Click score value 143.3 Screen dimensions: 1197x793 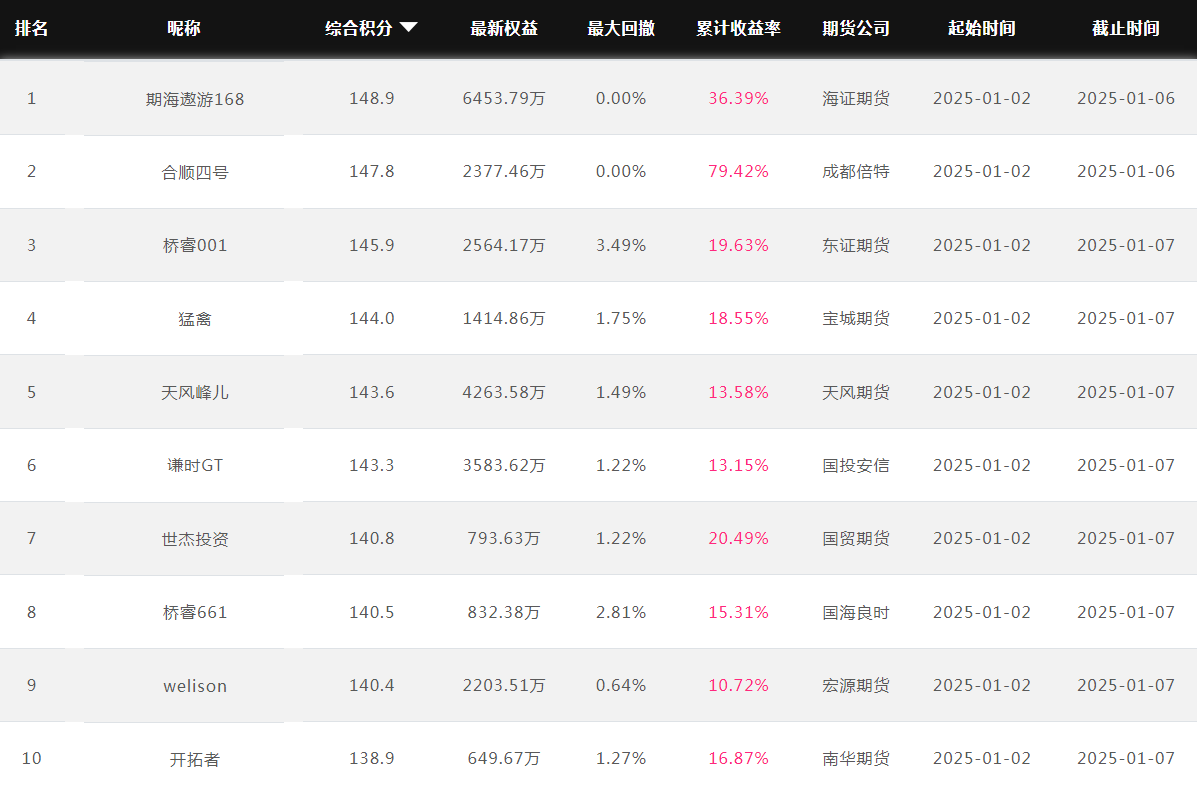coord(372,465)
